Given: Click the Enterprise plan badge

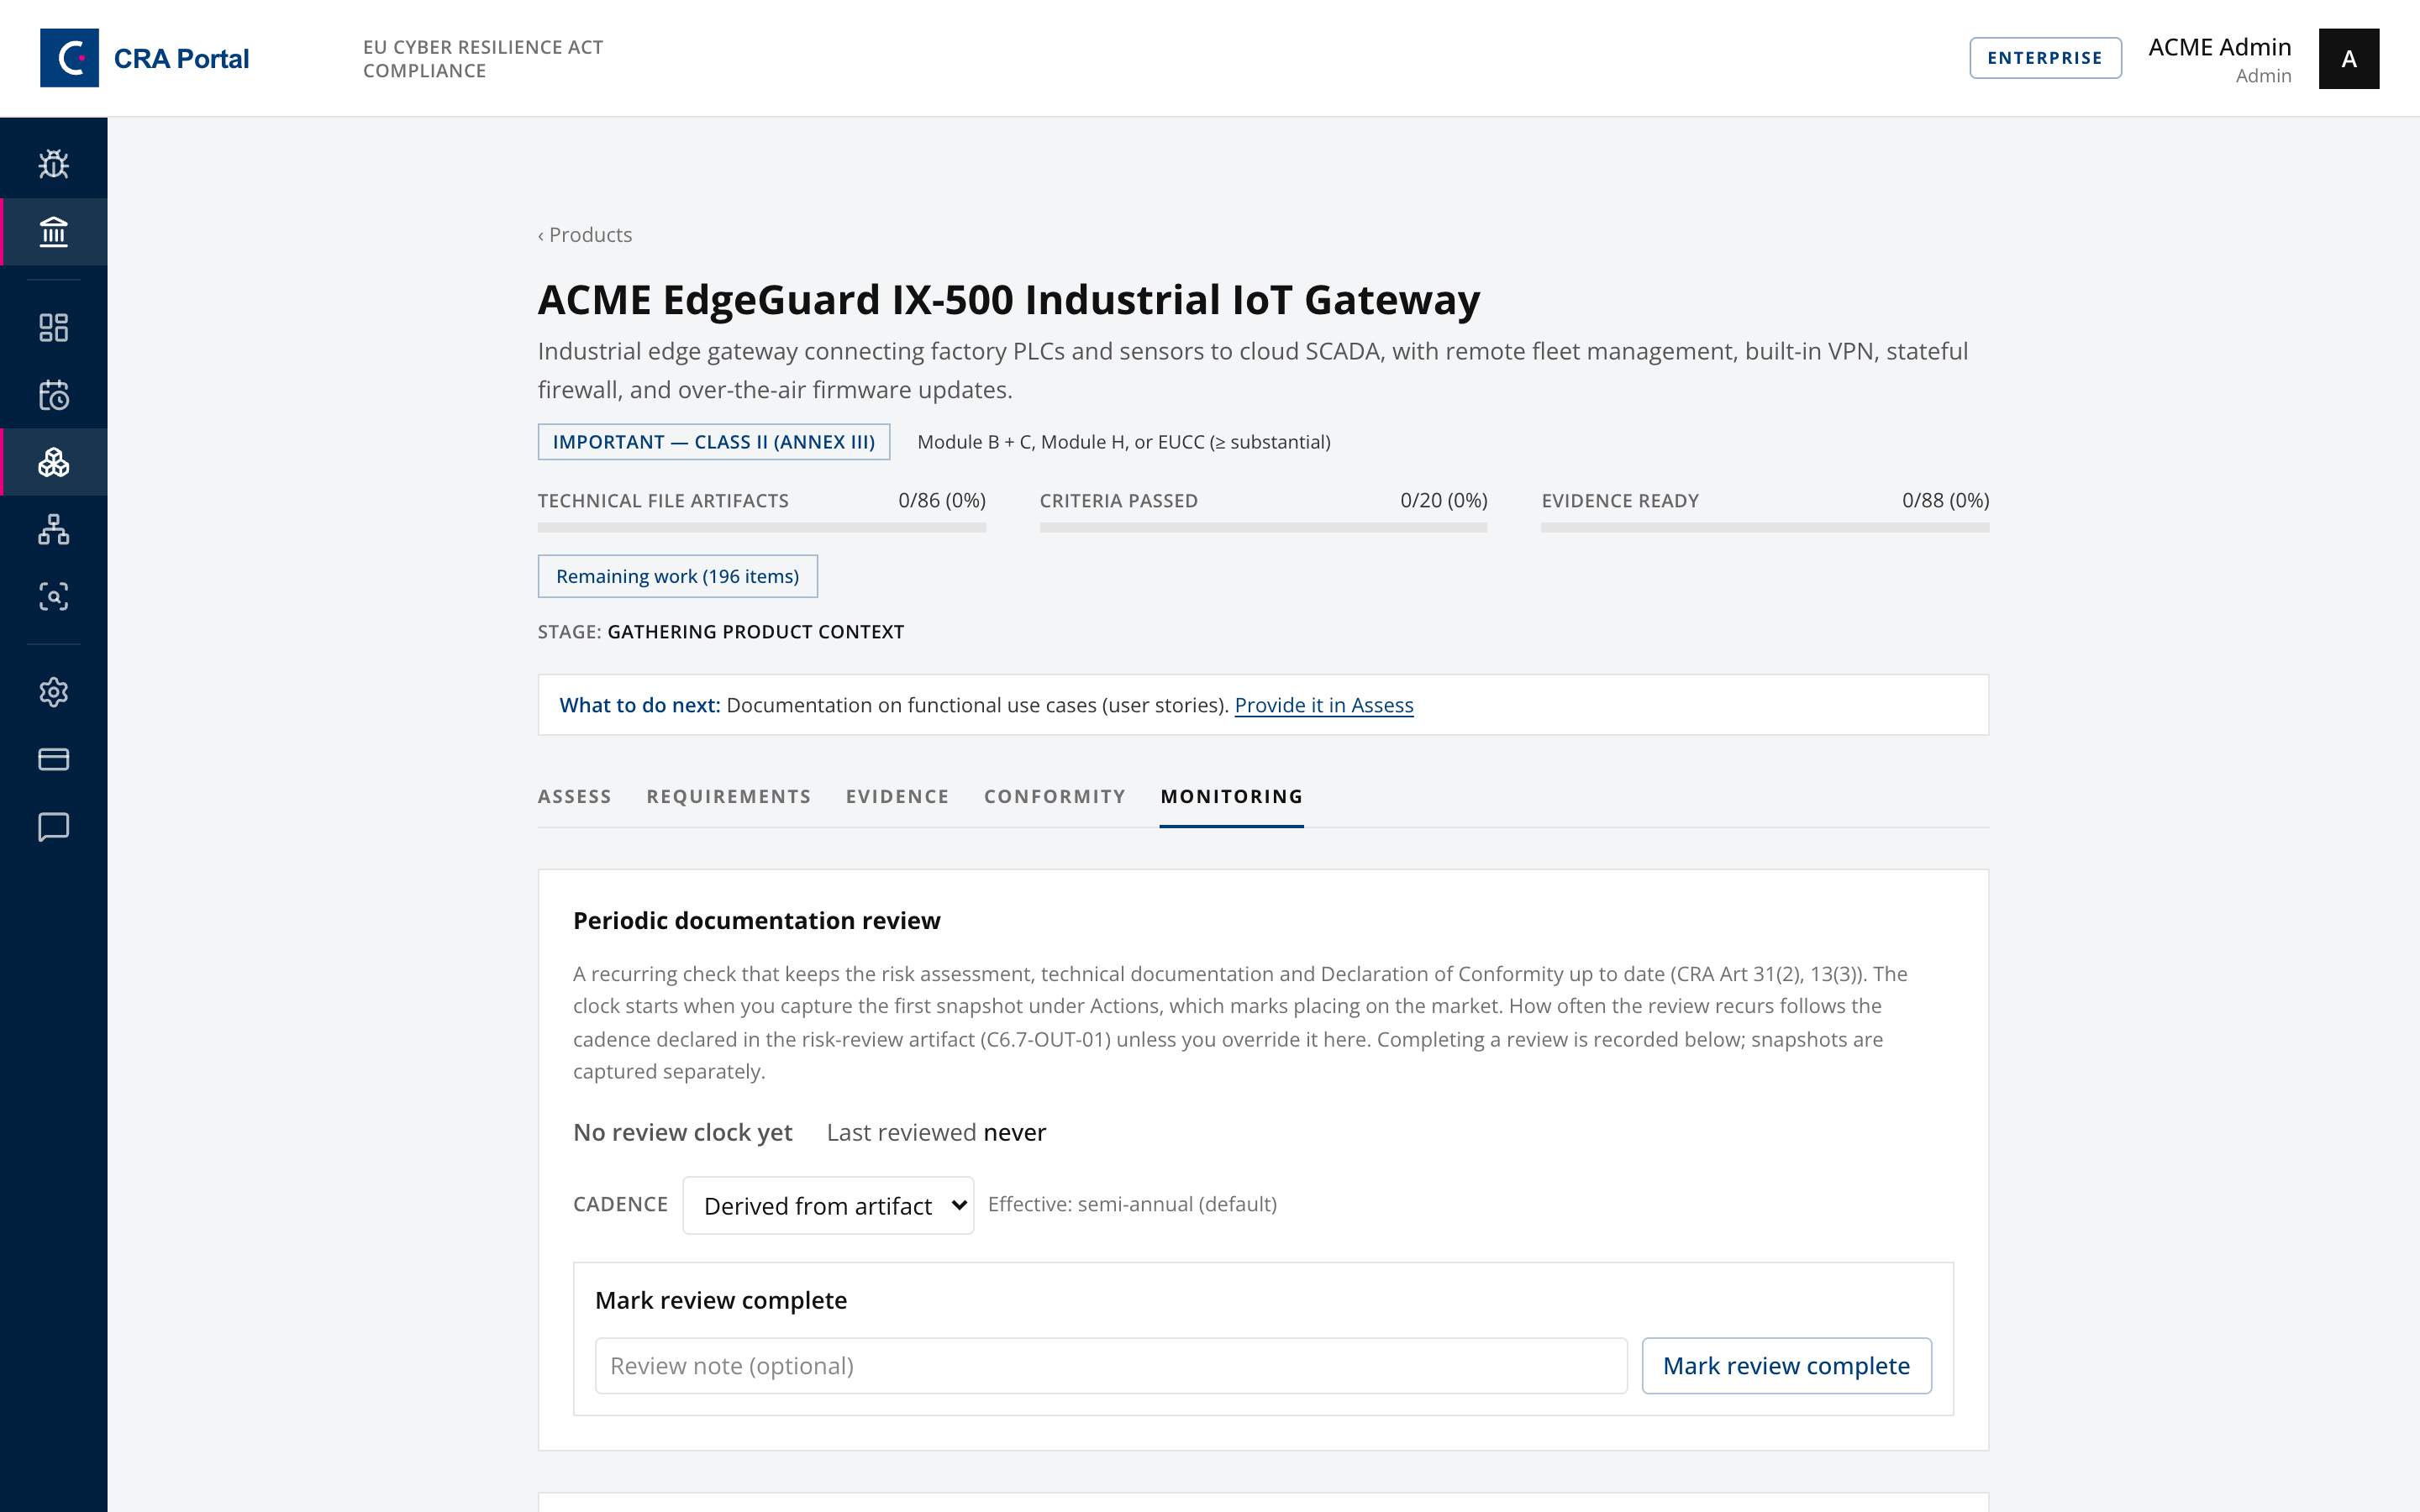Looking at the screenshot, I should (x=2045, y=58).
